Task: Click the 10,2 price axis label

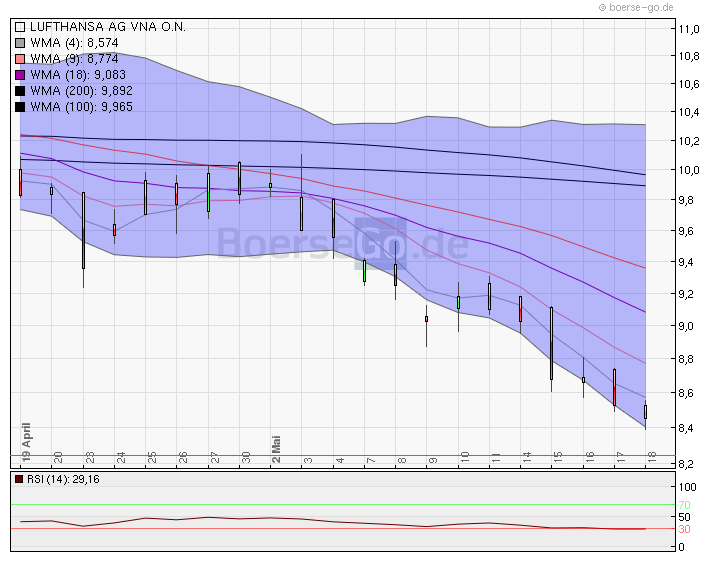Action: [689, 141]
